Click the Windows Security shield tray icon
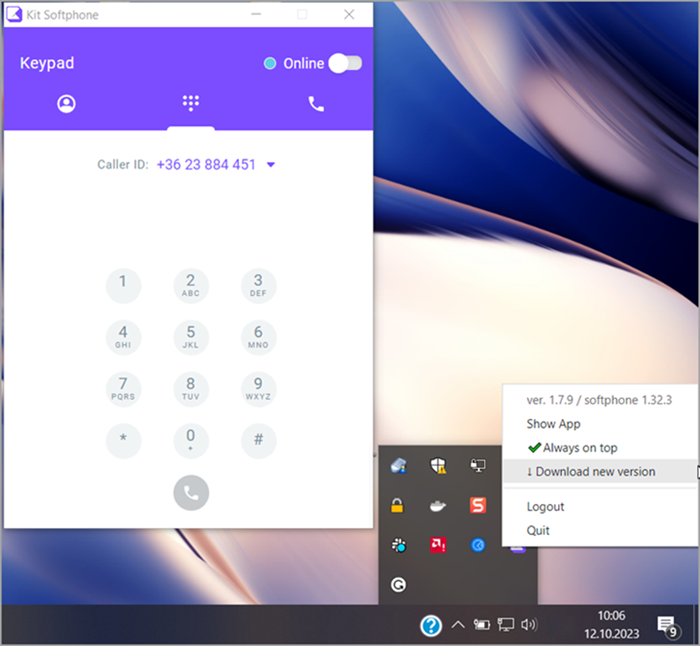700x646 pixels. 438,466
